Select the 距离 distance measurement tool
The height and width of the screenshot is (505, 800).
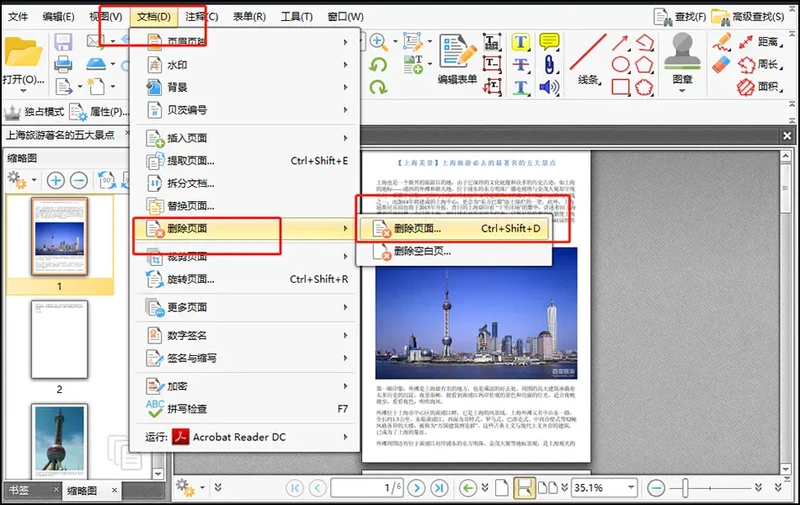click(x=760, y=42)
